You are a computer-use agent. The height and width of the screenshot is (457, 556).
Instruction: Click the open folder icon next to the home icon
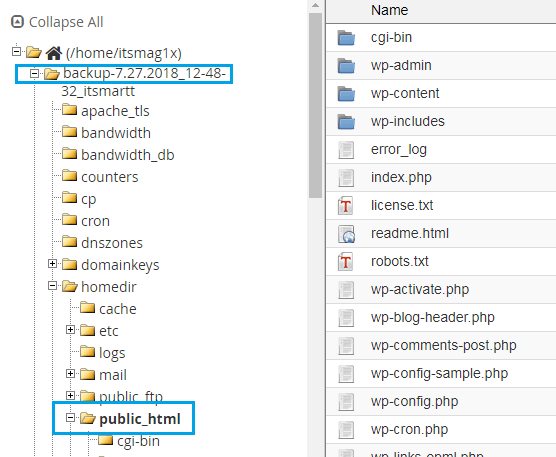[x=34, y=52]
